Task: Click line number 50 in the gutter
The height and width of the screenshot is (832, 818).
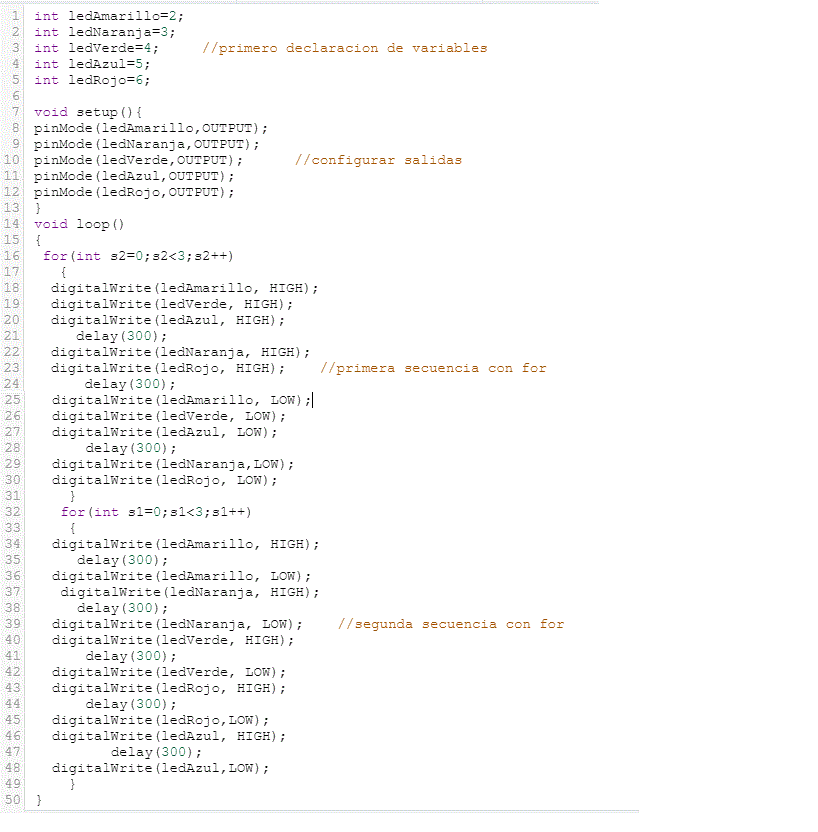Action: [12, 800]
